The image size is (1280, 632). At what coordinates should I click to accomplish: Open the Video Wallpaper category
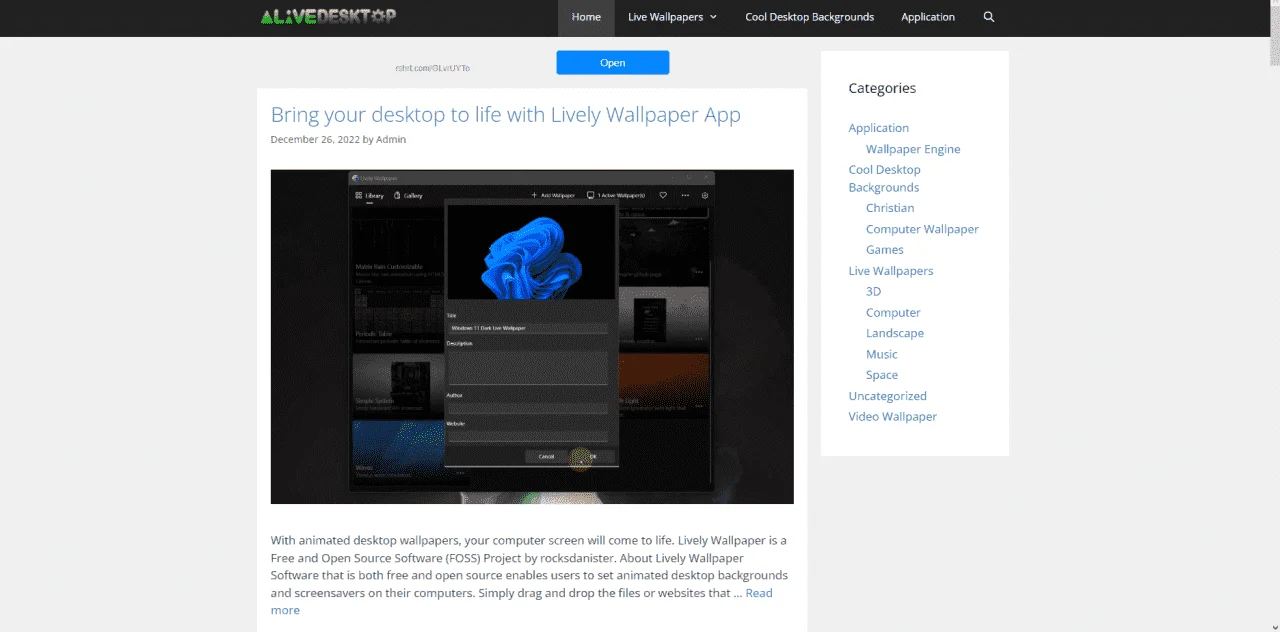(x=893, y=417)
